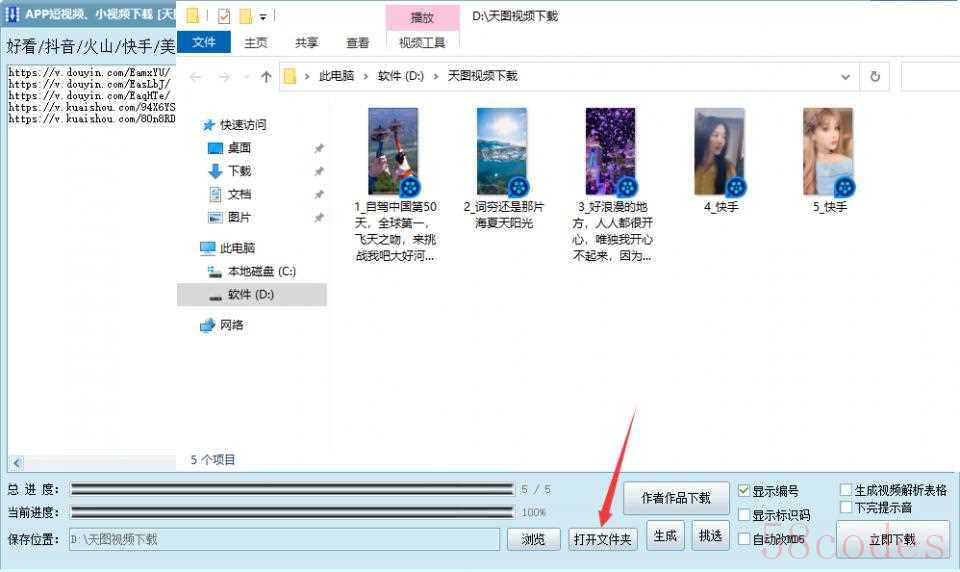The image size is (960, 572).
Task: Select 本地磁盘 (C:) drive
Action: coord(261,271)
